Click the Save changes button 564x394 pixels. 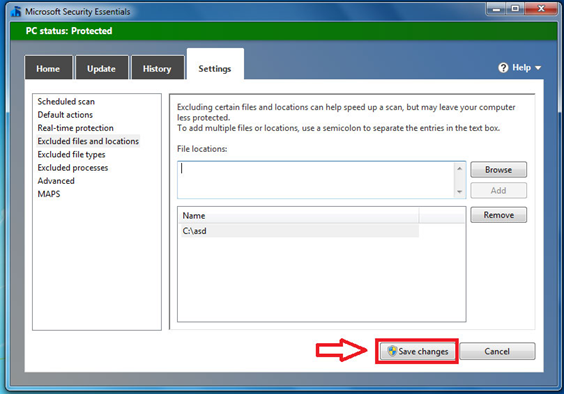coord(417,351)
